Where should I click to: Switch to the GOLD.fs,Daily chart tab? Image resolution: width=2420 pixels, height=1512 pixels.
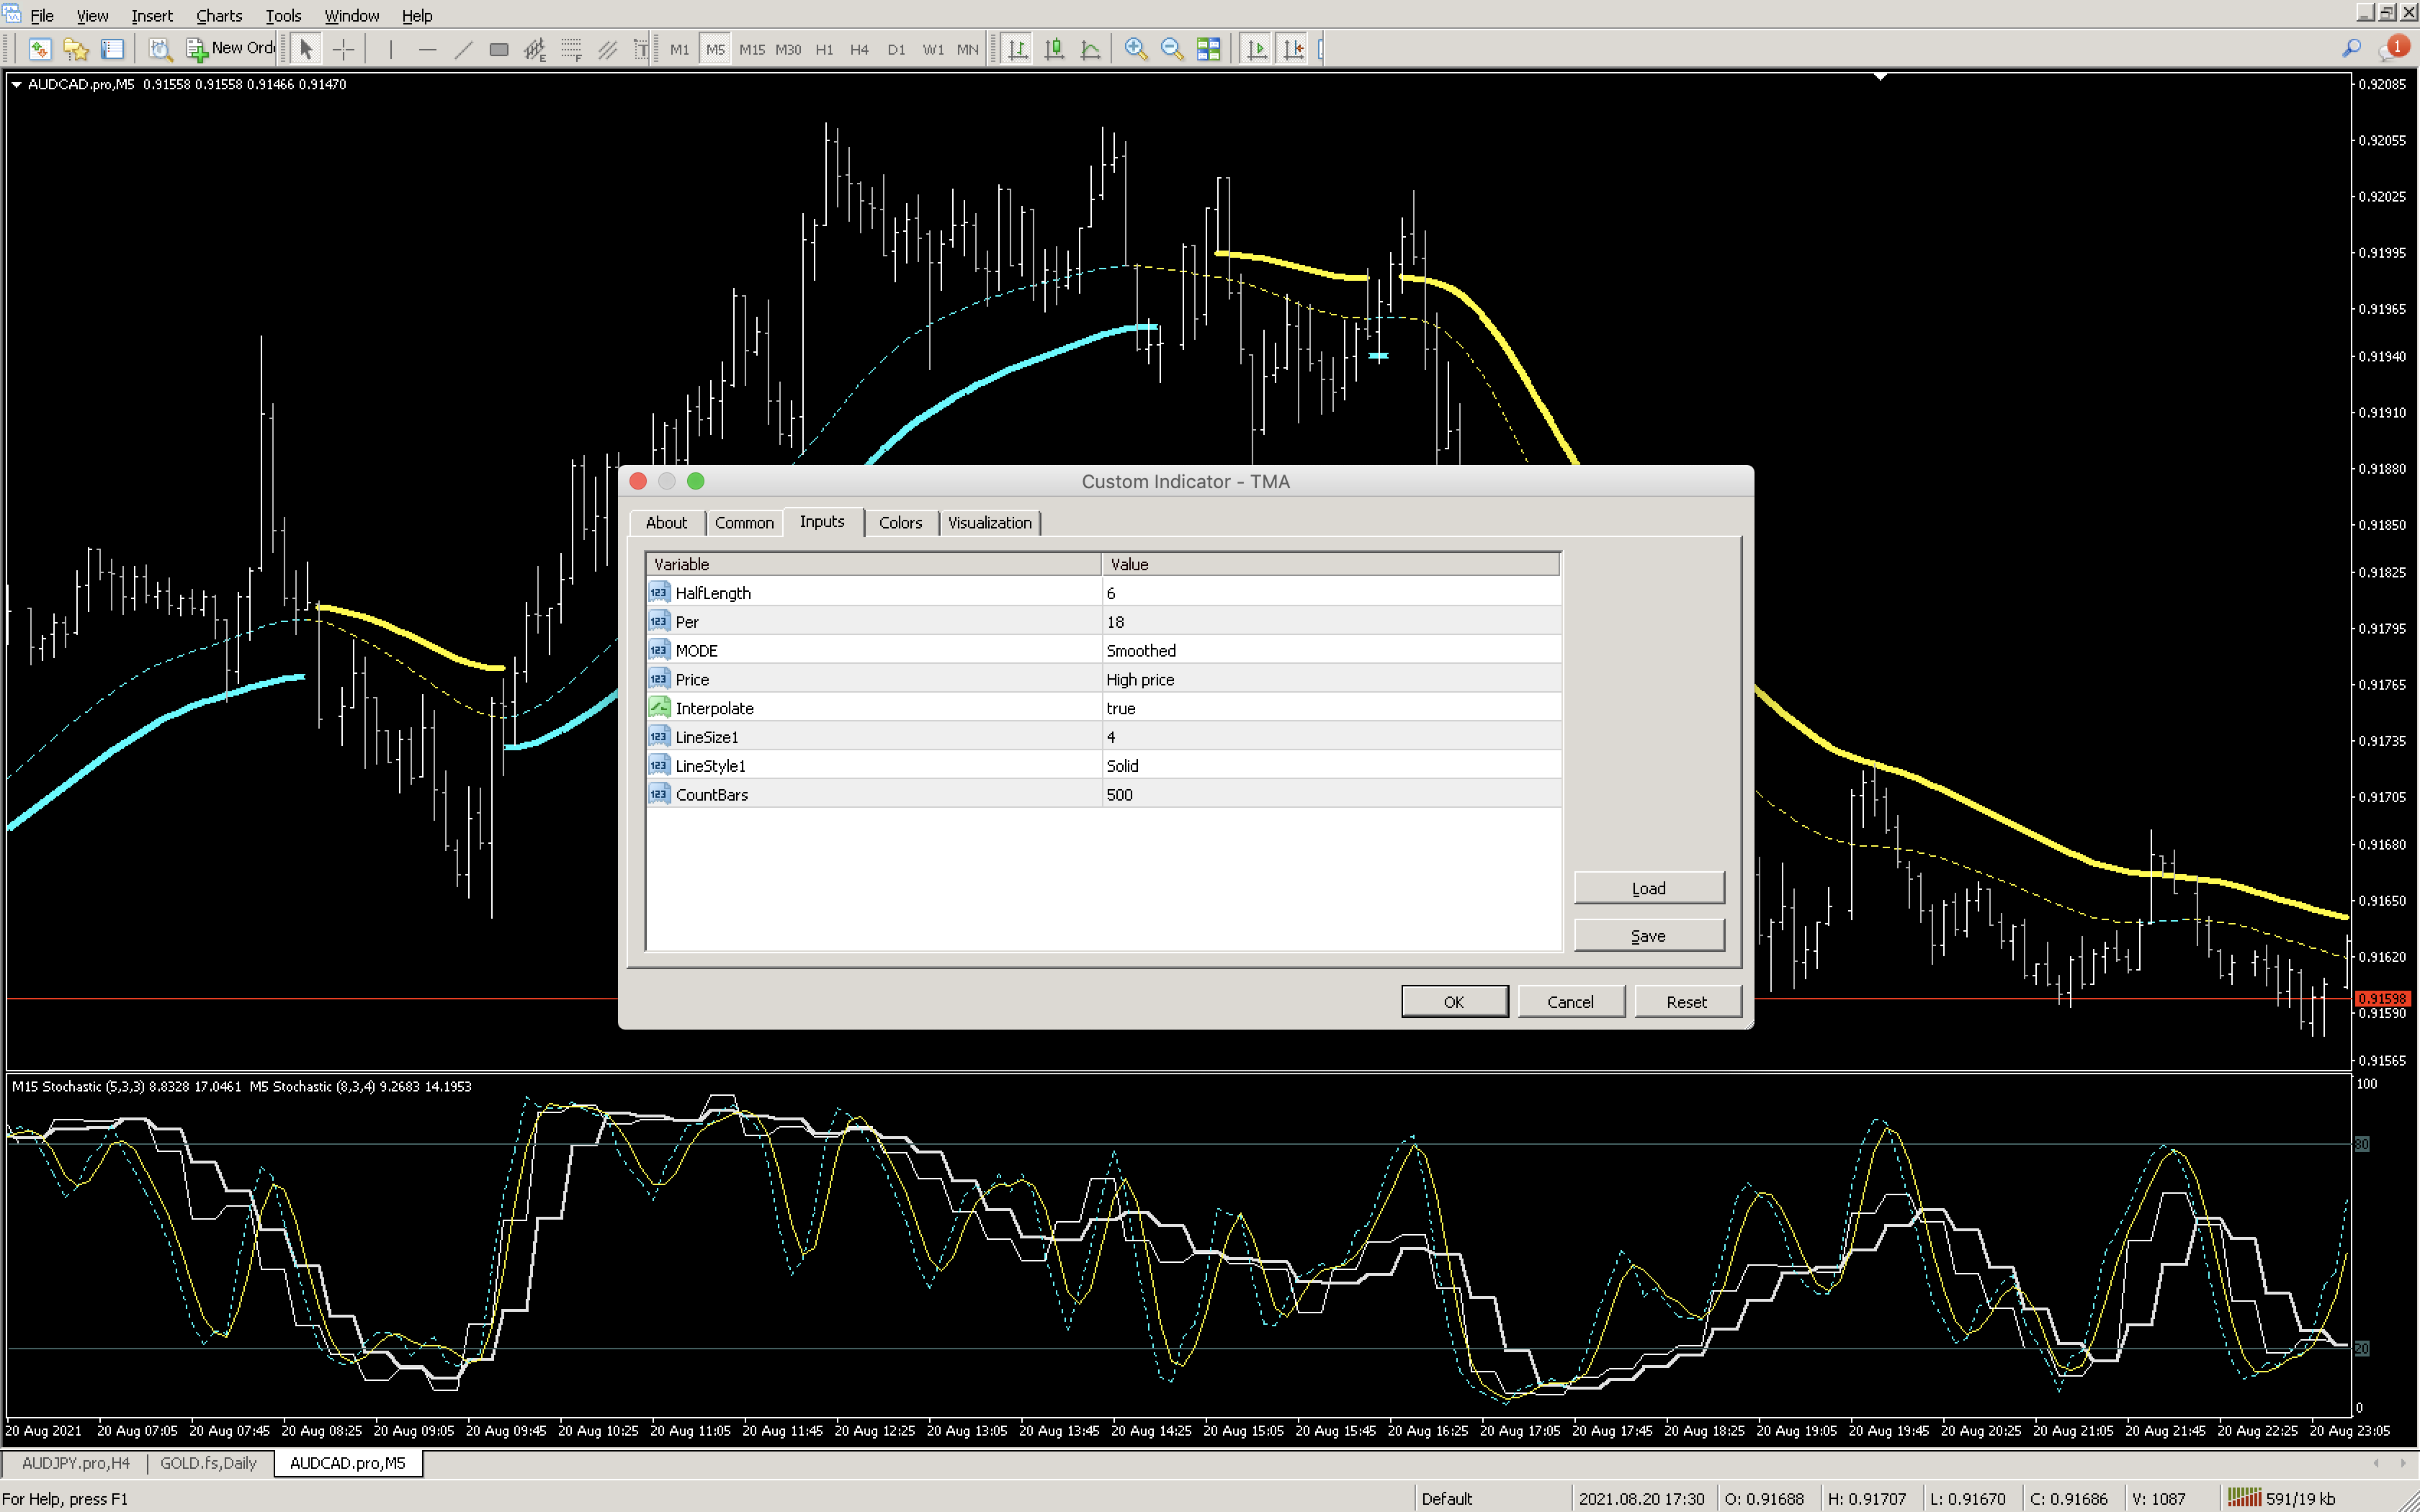coord(208,1463)
